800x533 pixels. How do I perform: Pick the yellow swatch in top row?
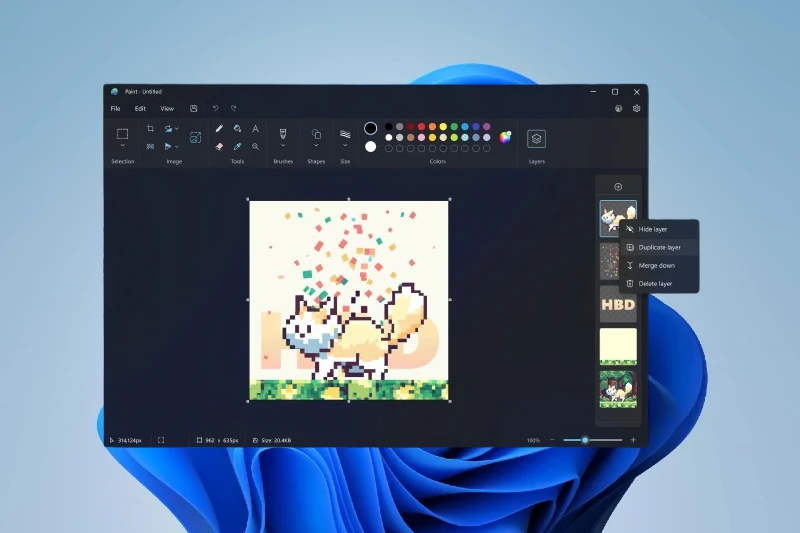click(443, 126)
